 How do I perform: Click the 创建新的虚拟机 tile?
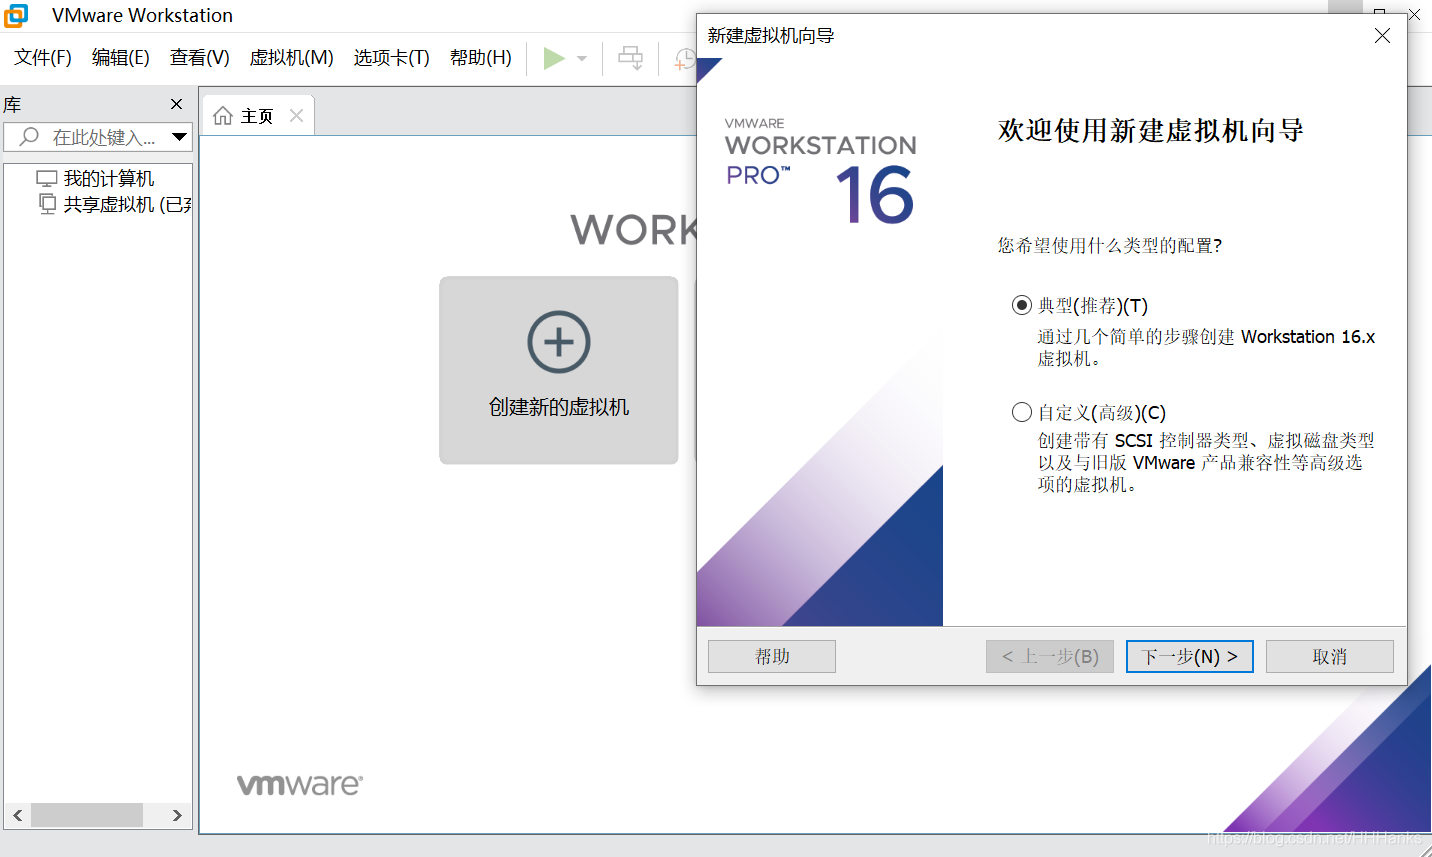click(x=559, y=370)
